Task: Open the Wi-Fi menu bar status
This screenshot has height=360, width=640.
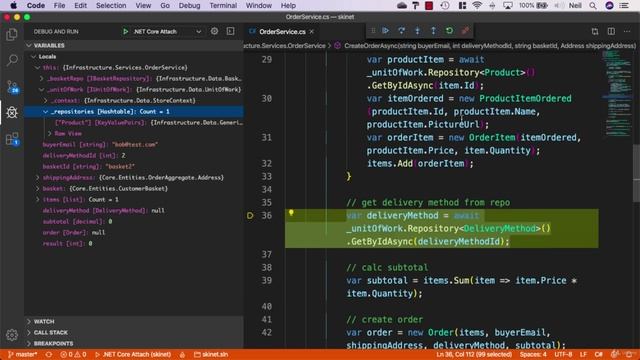Action: (x=477, y=5)
